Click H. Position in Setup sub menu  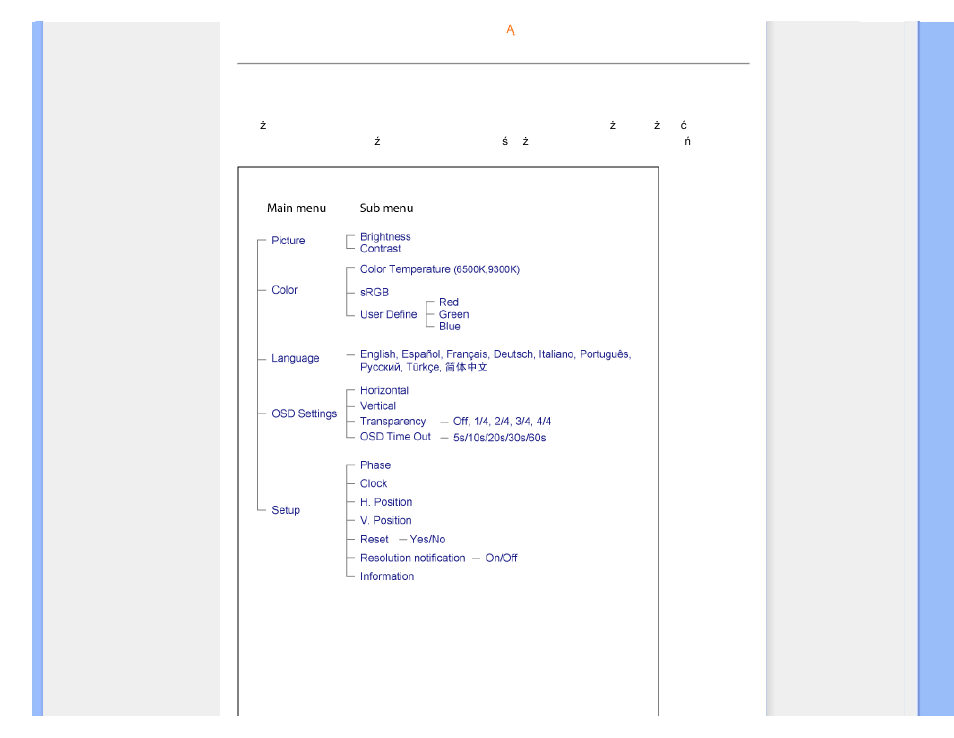[386, 503]
